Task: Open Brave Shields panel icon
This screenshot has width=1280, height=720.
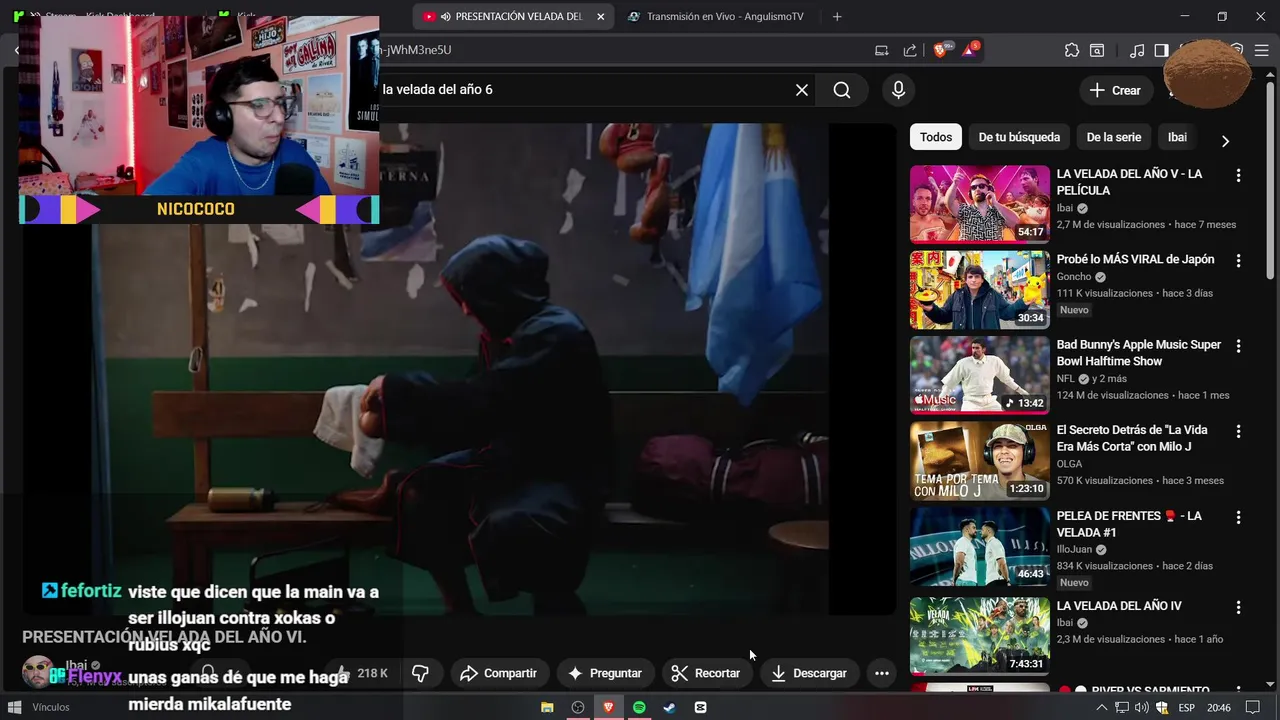Action: pos(941,50)
